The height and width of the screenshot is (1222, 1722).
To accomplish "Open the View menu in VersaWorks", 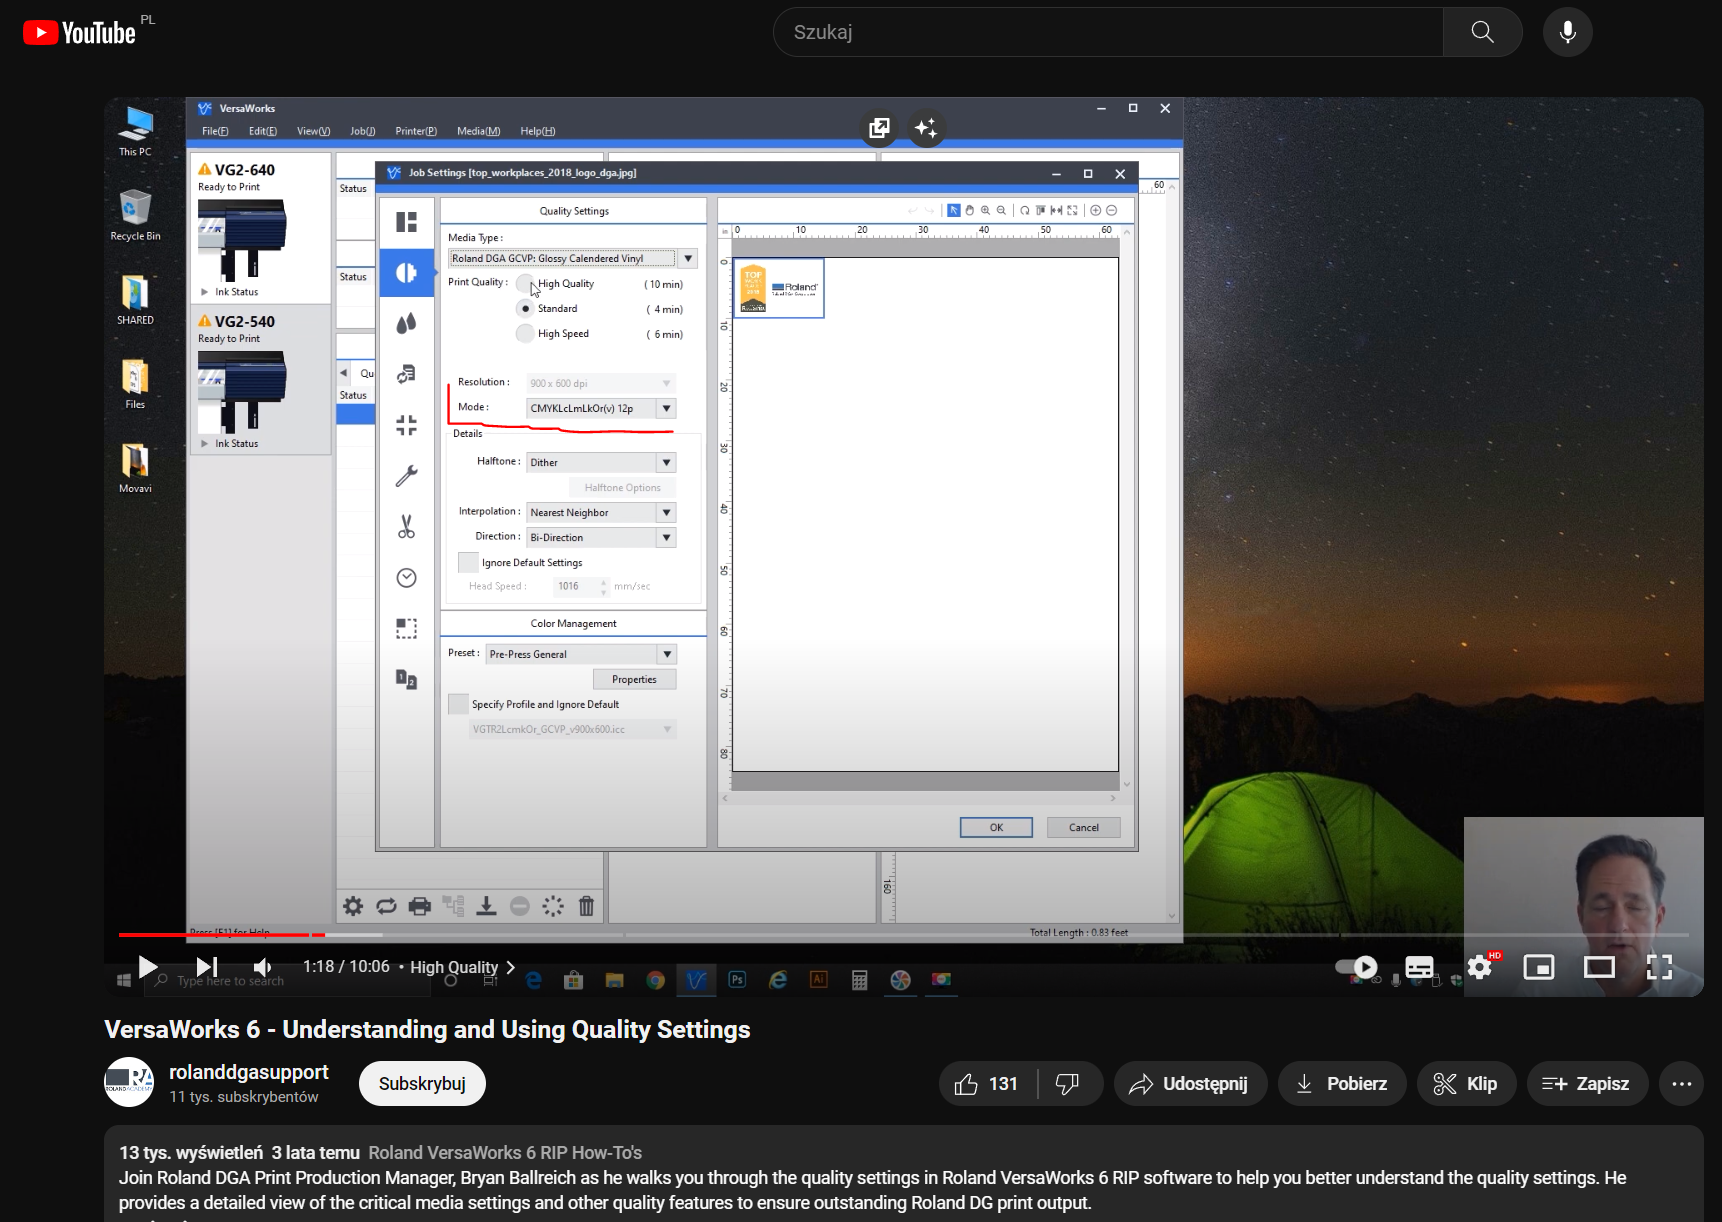I will (x=313, y=131).
